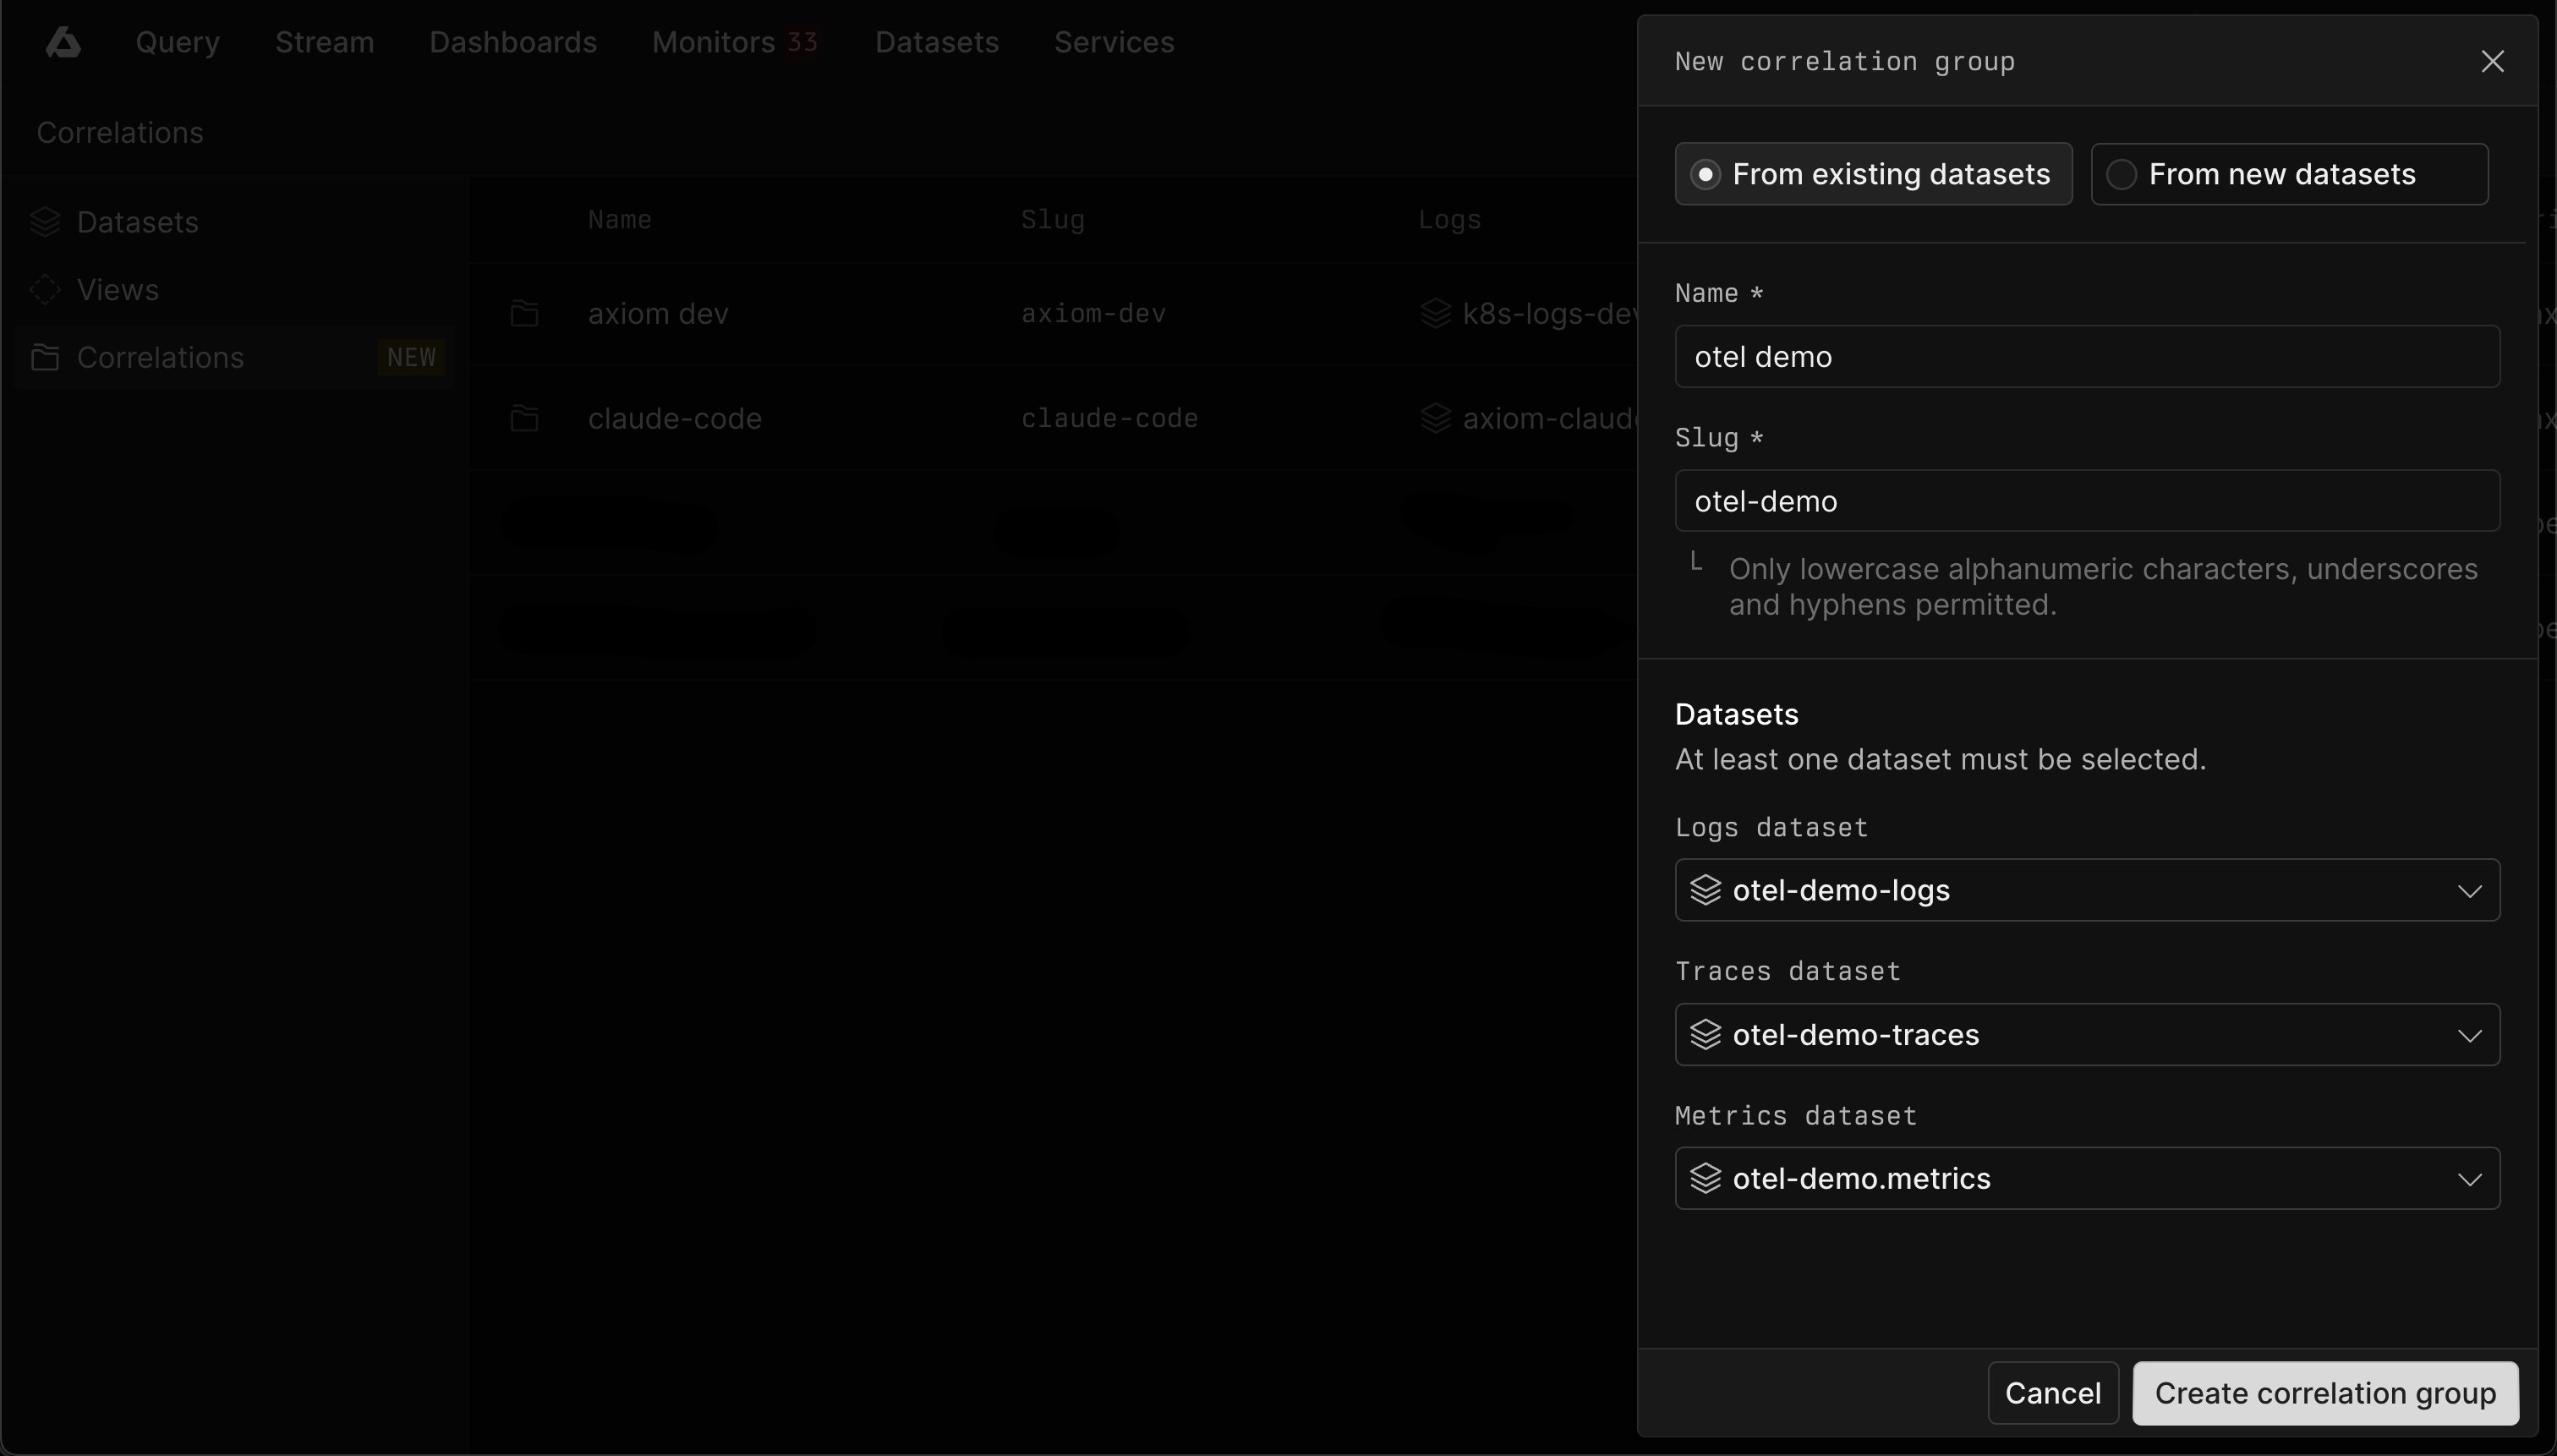2557x1456 pixels.
Task: Click folder icon of axiom dev row
Action: point(525,314)
